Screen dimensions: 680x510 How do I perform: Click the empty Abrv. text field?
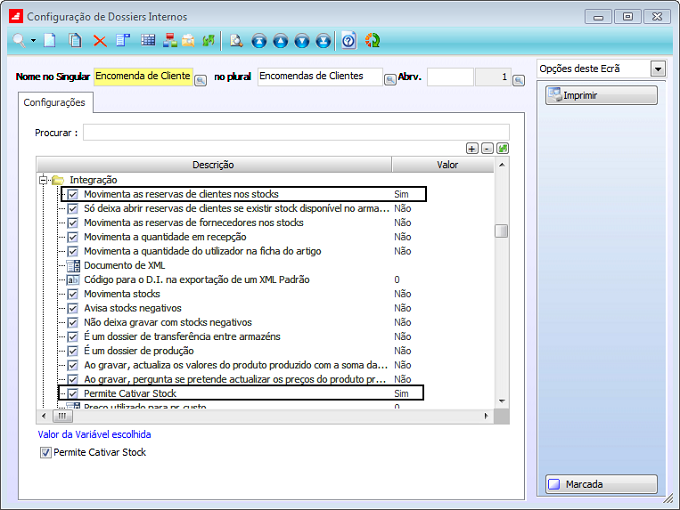450,77
